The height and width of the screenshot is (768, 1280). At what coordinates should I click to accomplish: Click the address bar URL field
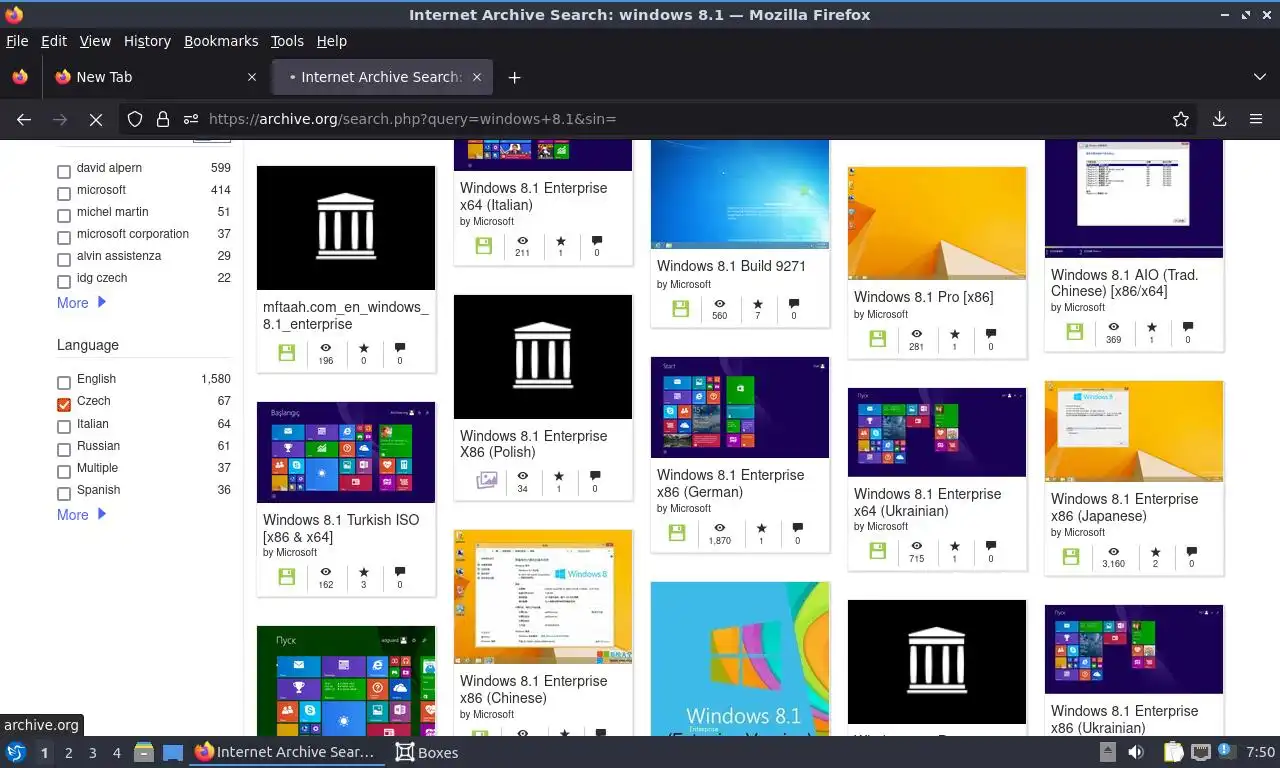pos(680,119)
